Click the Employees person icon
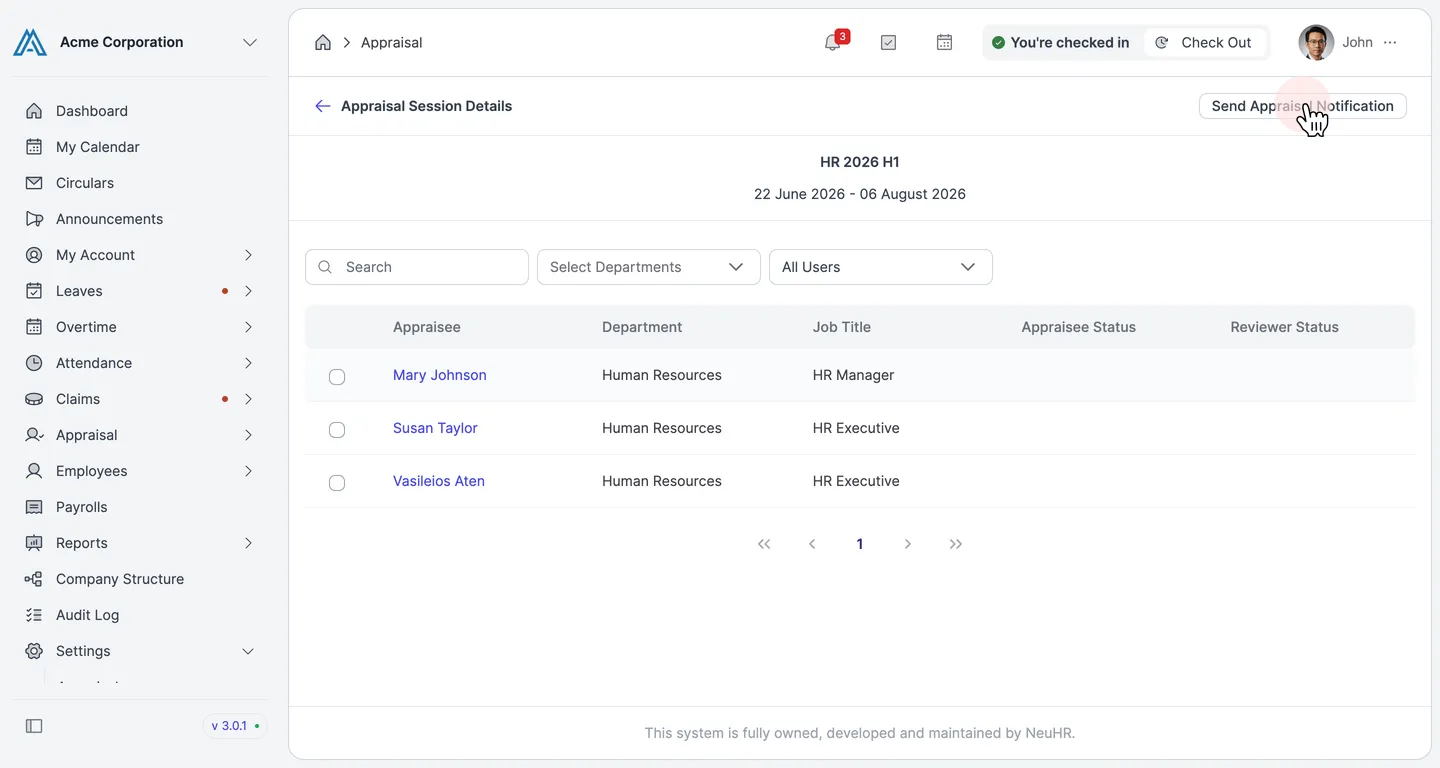The image size is (1440, 768). click(x=34, y=471)
